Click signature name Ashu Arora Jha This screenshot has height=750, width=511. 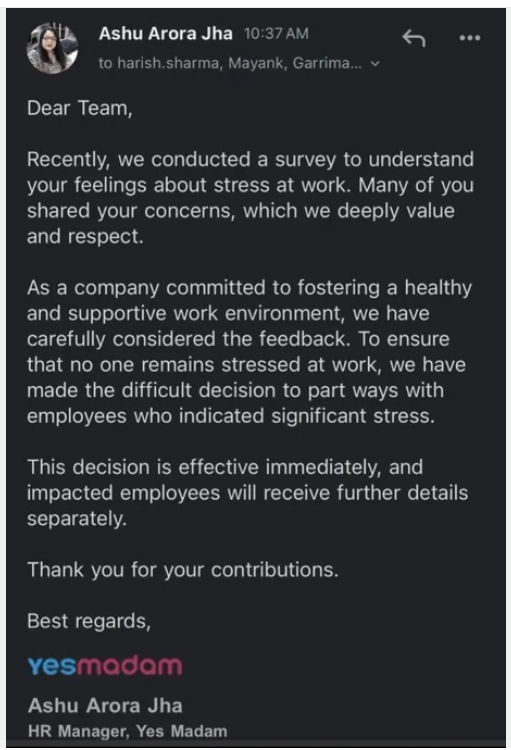105,706
